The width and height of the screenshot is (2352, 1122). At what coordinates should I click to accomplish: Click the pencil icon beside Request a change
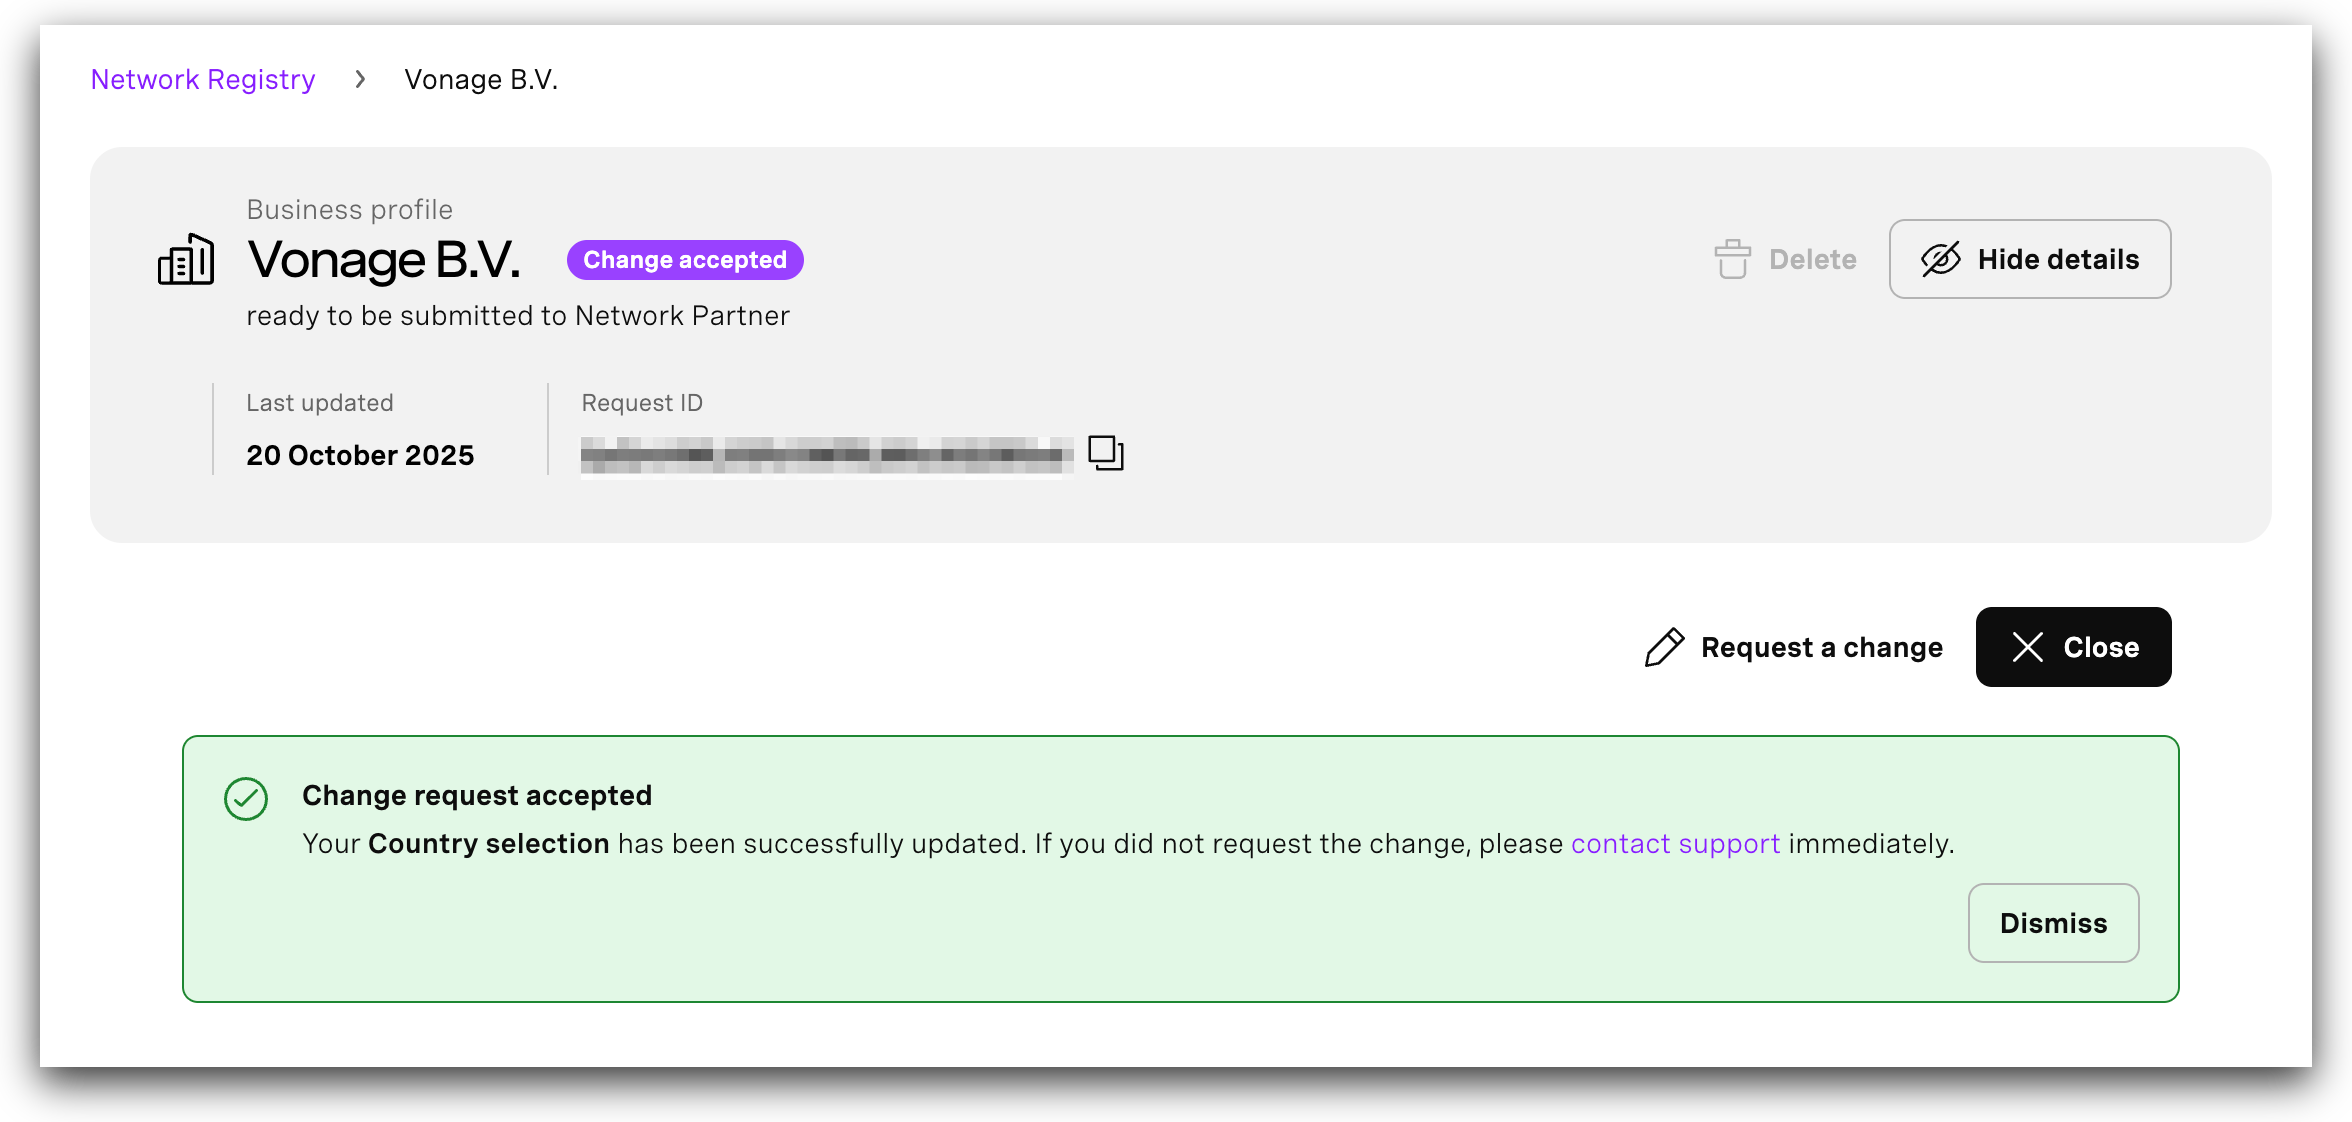[1663, 647]
